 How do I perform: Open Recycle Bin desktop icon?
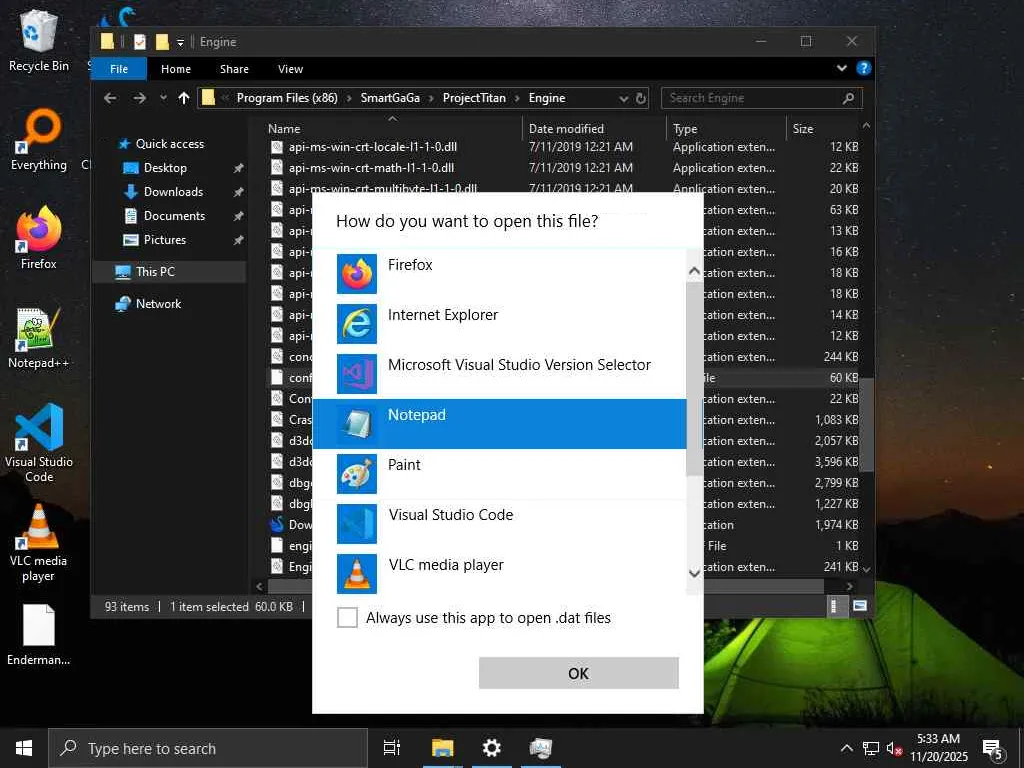39,41
